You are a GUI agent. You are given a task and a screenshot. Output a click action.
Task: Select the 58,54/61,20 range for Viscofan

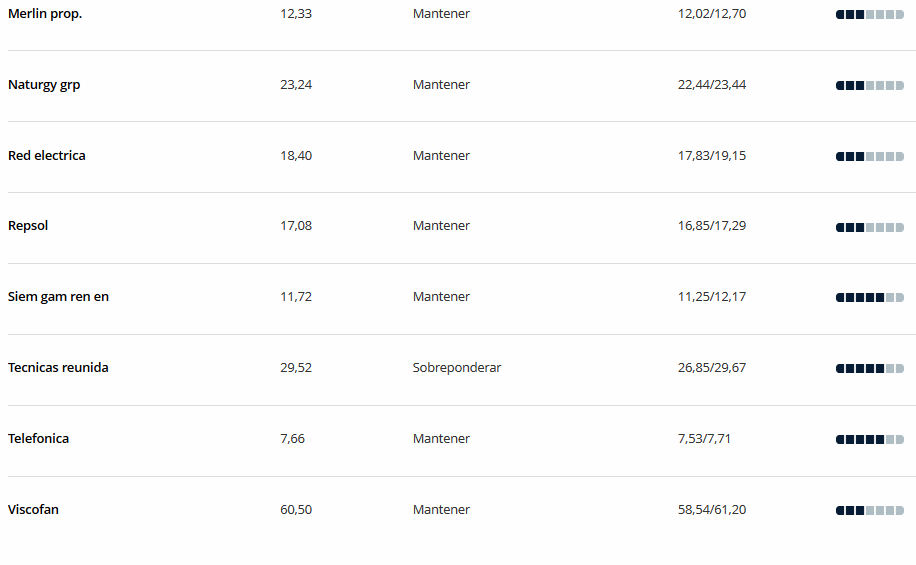[712, 510]
